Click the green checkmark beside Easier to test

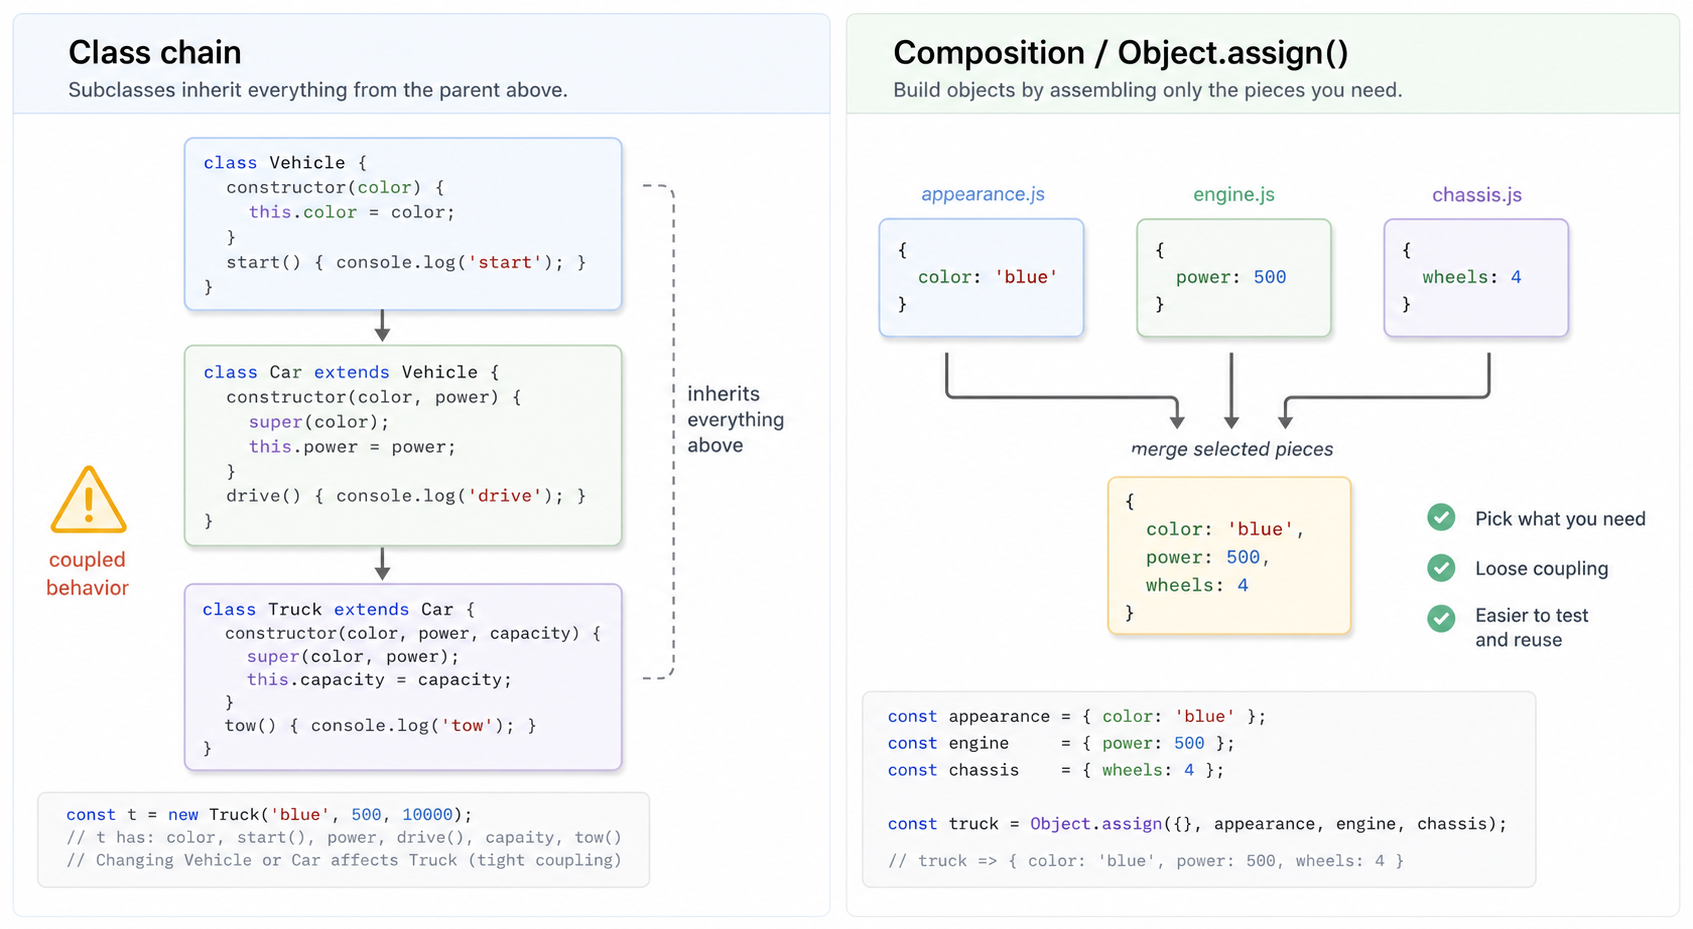point(1441,619)
